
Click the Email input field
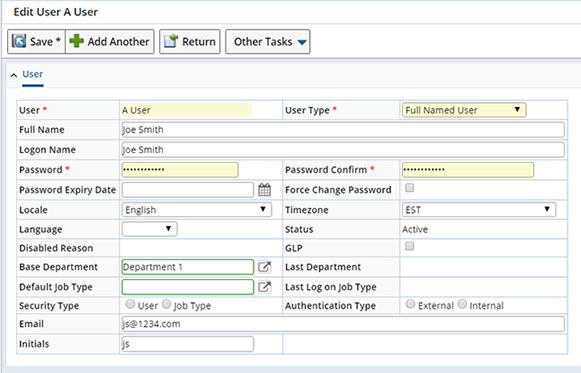click(343, 324)
